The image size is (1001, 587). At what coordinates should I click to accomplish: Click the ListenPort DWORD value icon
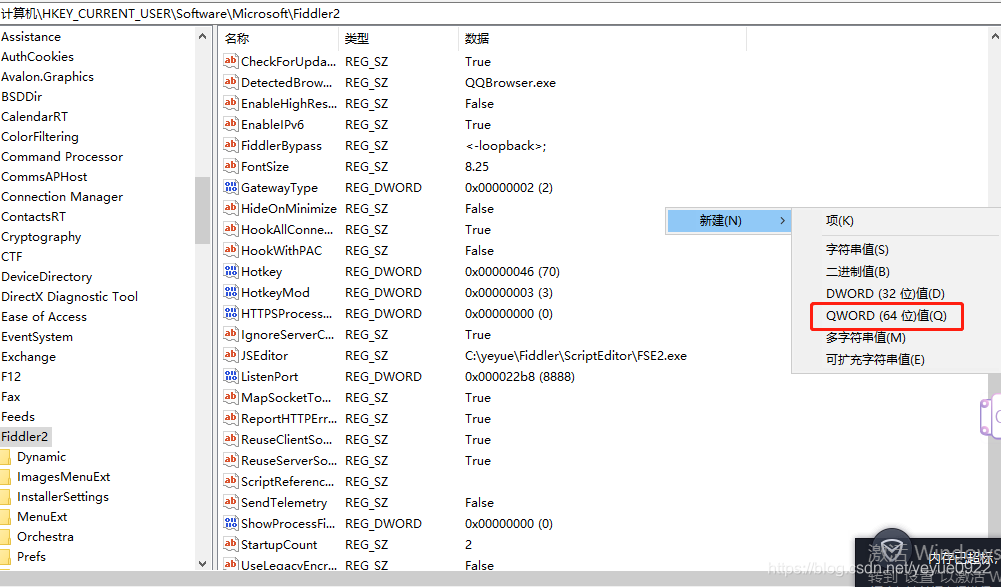[x=231, y=377]
